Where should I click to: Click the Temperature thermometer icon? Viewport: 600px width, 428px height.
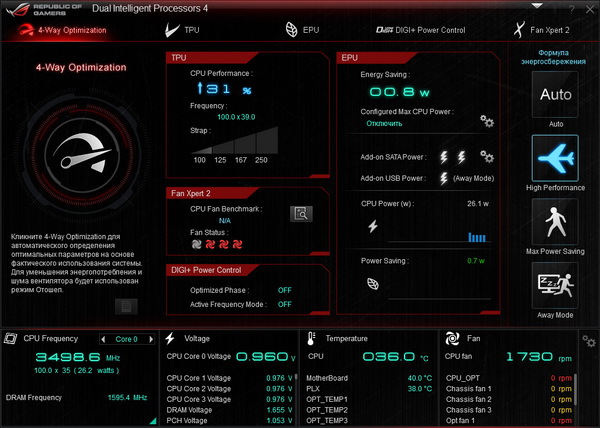point(311,338)
